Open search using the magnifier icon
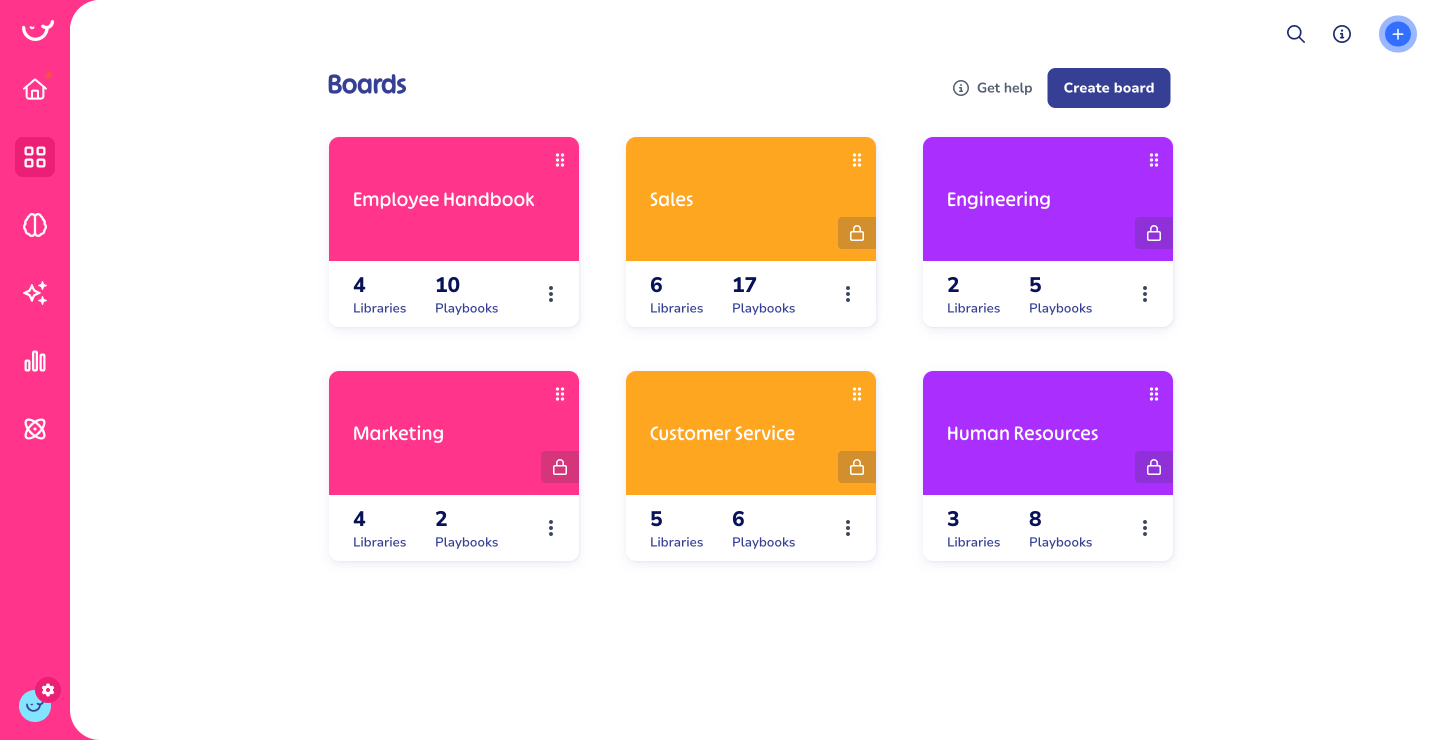 [x=1295, y=33]
